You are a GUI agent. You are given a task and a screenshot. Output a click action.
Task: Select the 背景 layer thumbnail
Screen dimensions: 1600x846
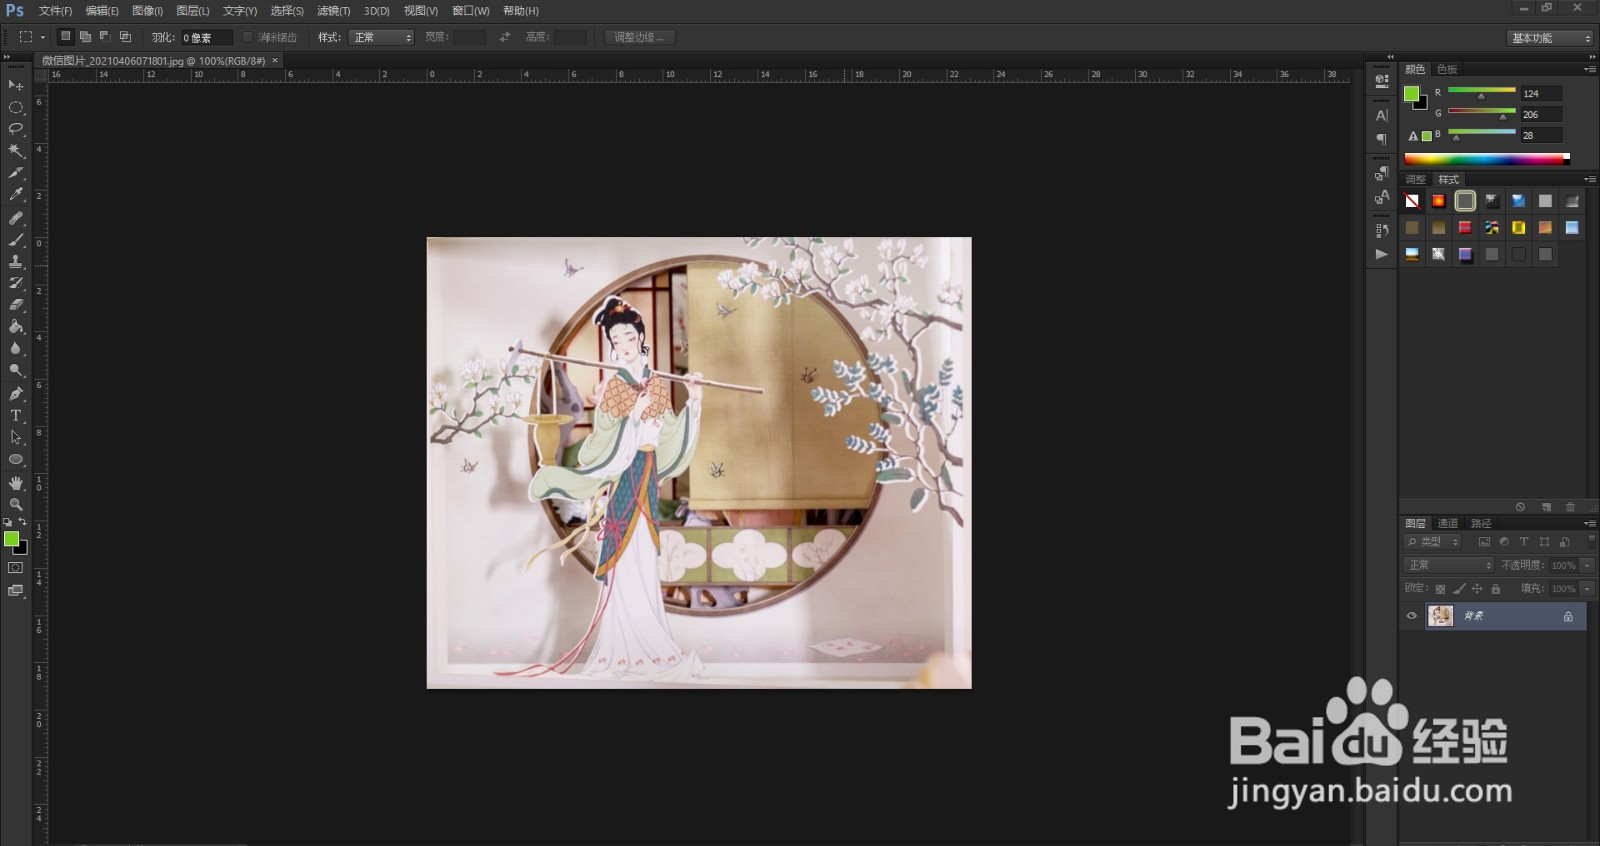1440,616
